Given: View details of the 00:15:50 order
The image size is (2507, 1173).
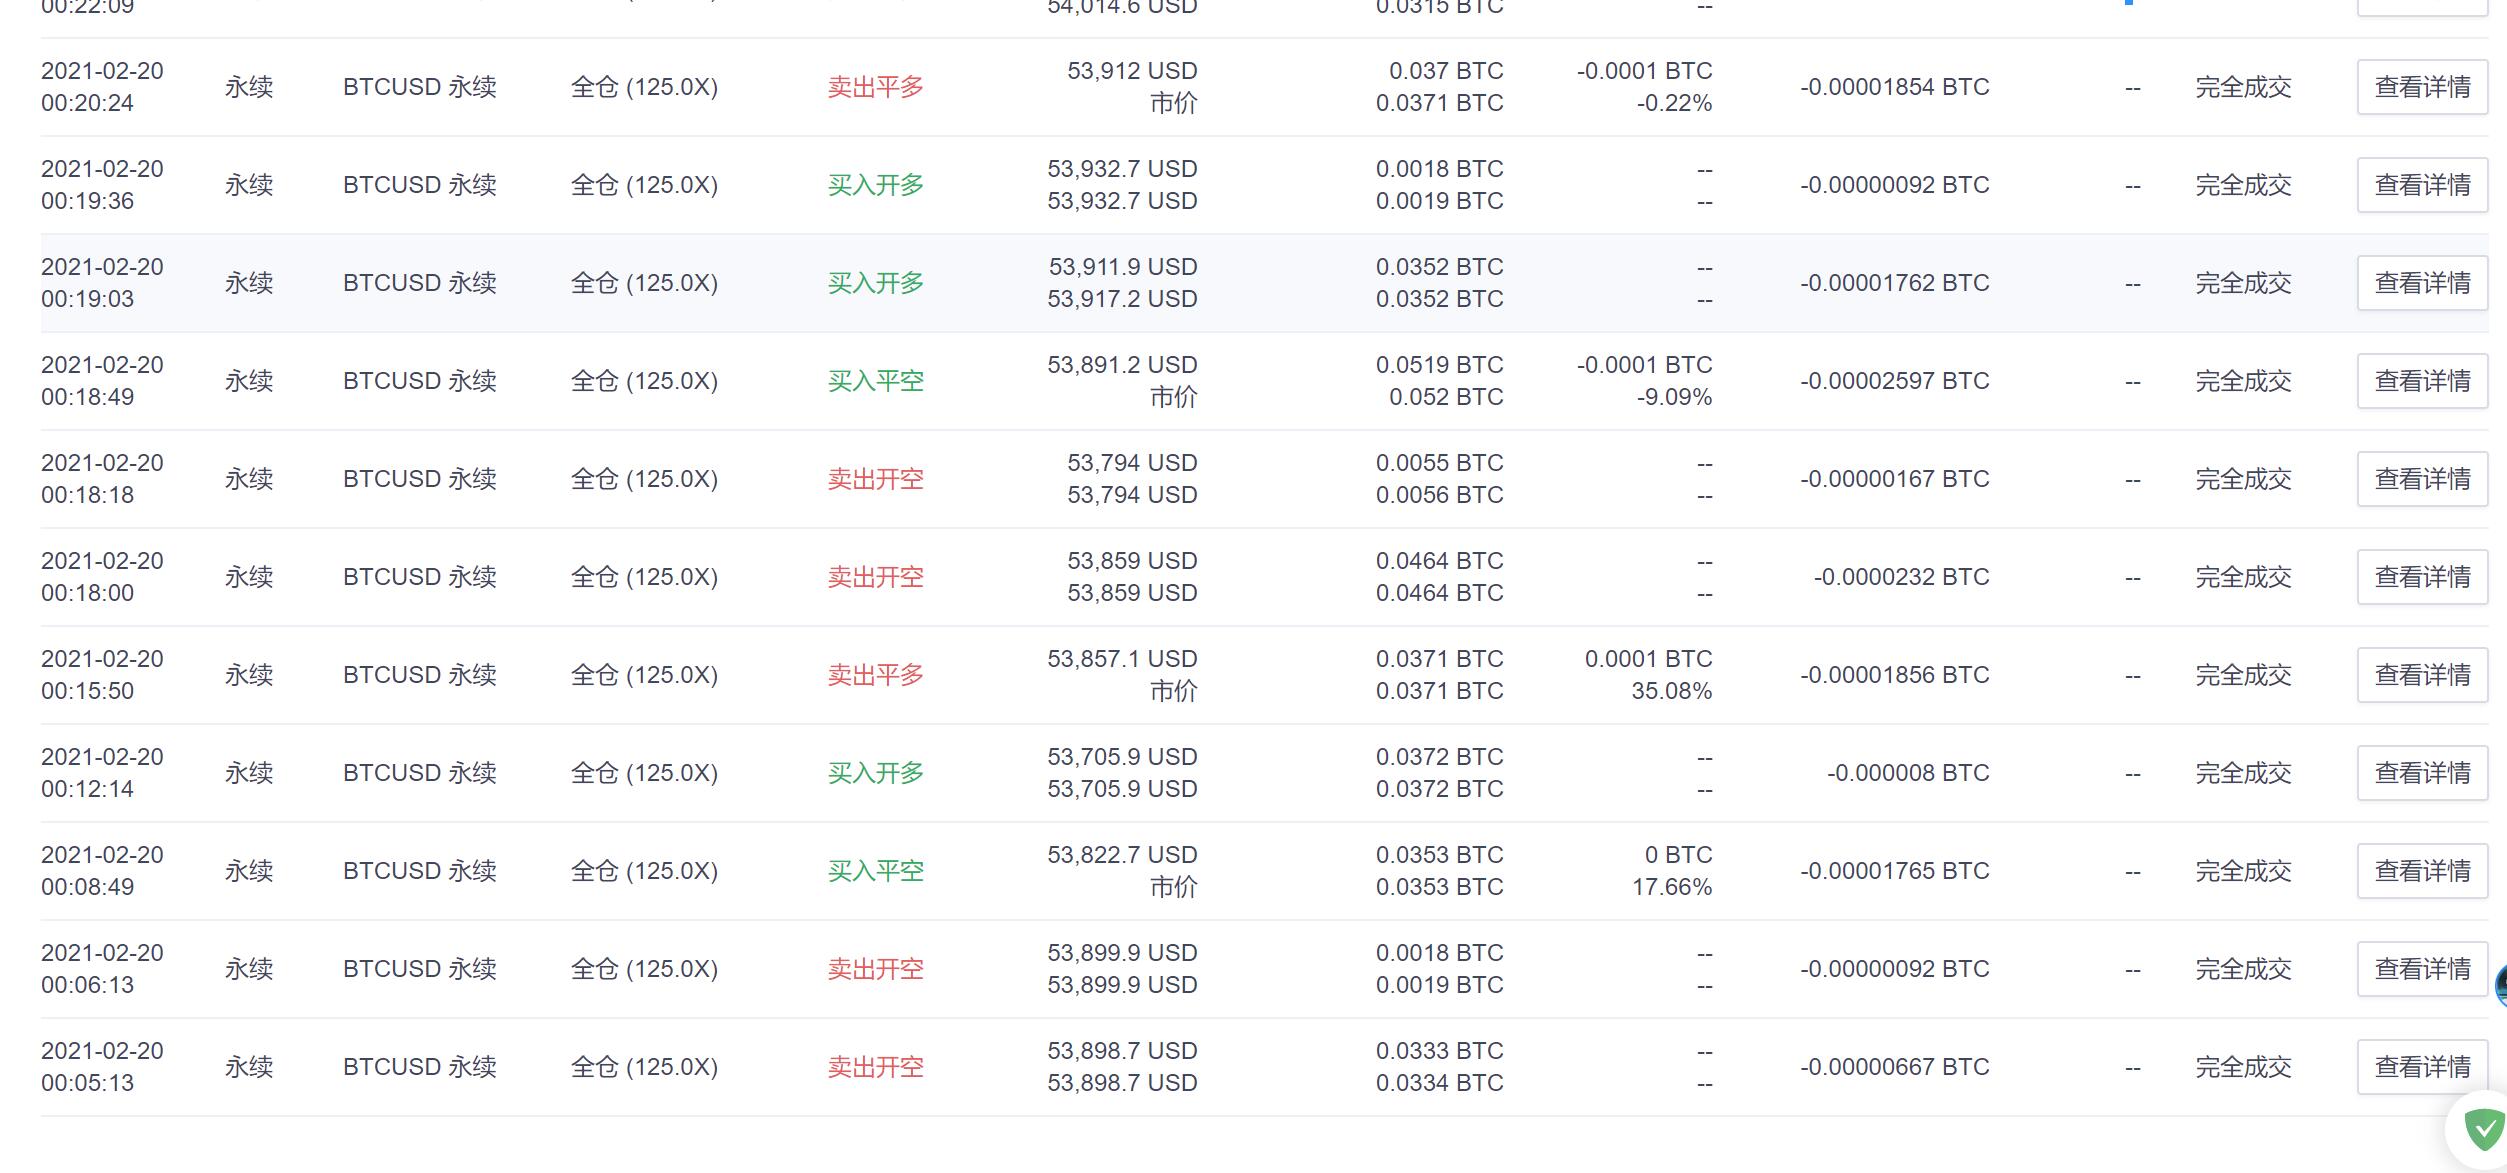Looking at the screenshot, I should pos(2421,675).
